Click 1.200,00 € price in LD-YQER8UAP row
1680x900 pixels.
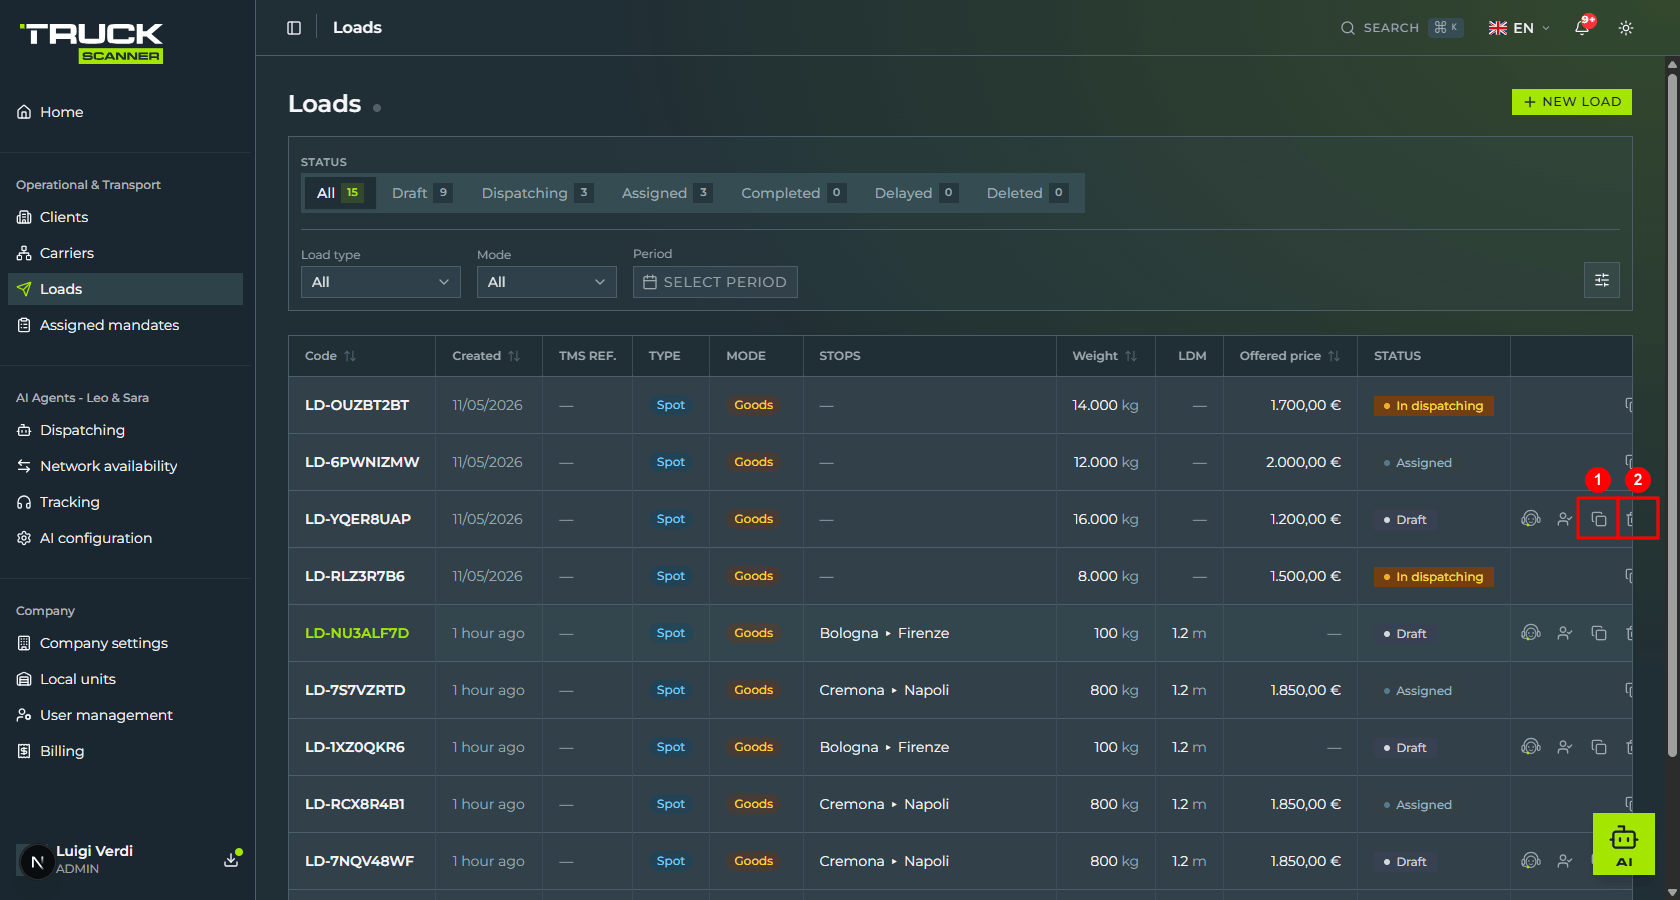click(1305, 519)
